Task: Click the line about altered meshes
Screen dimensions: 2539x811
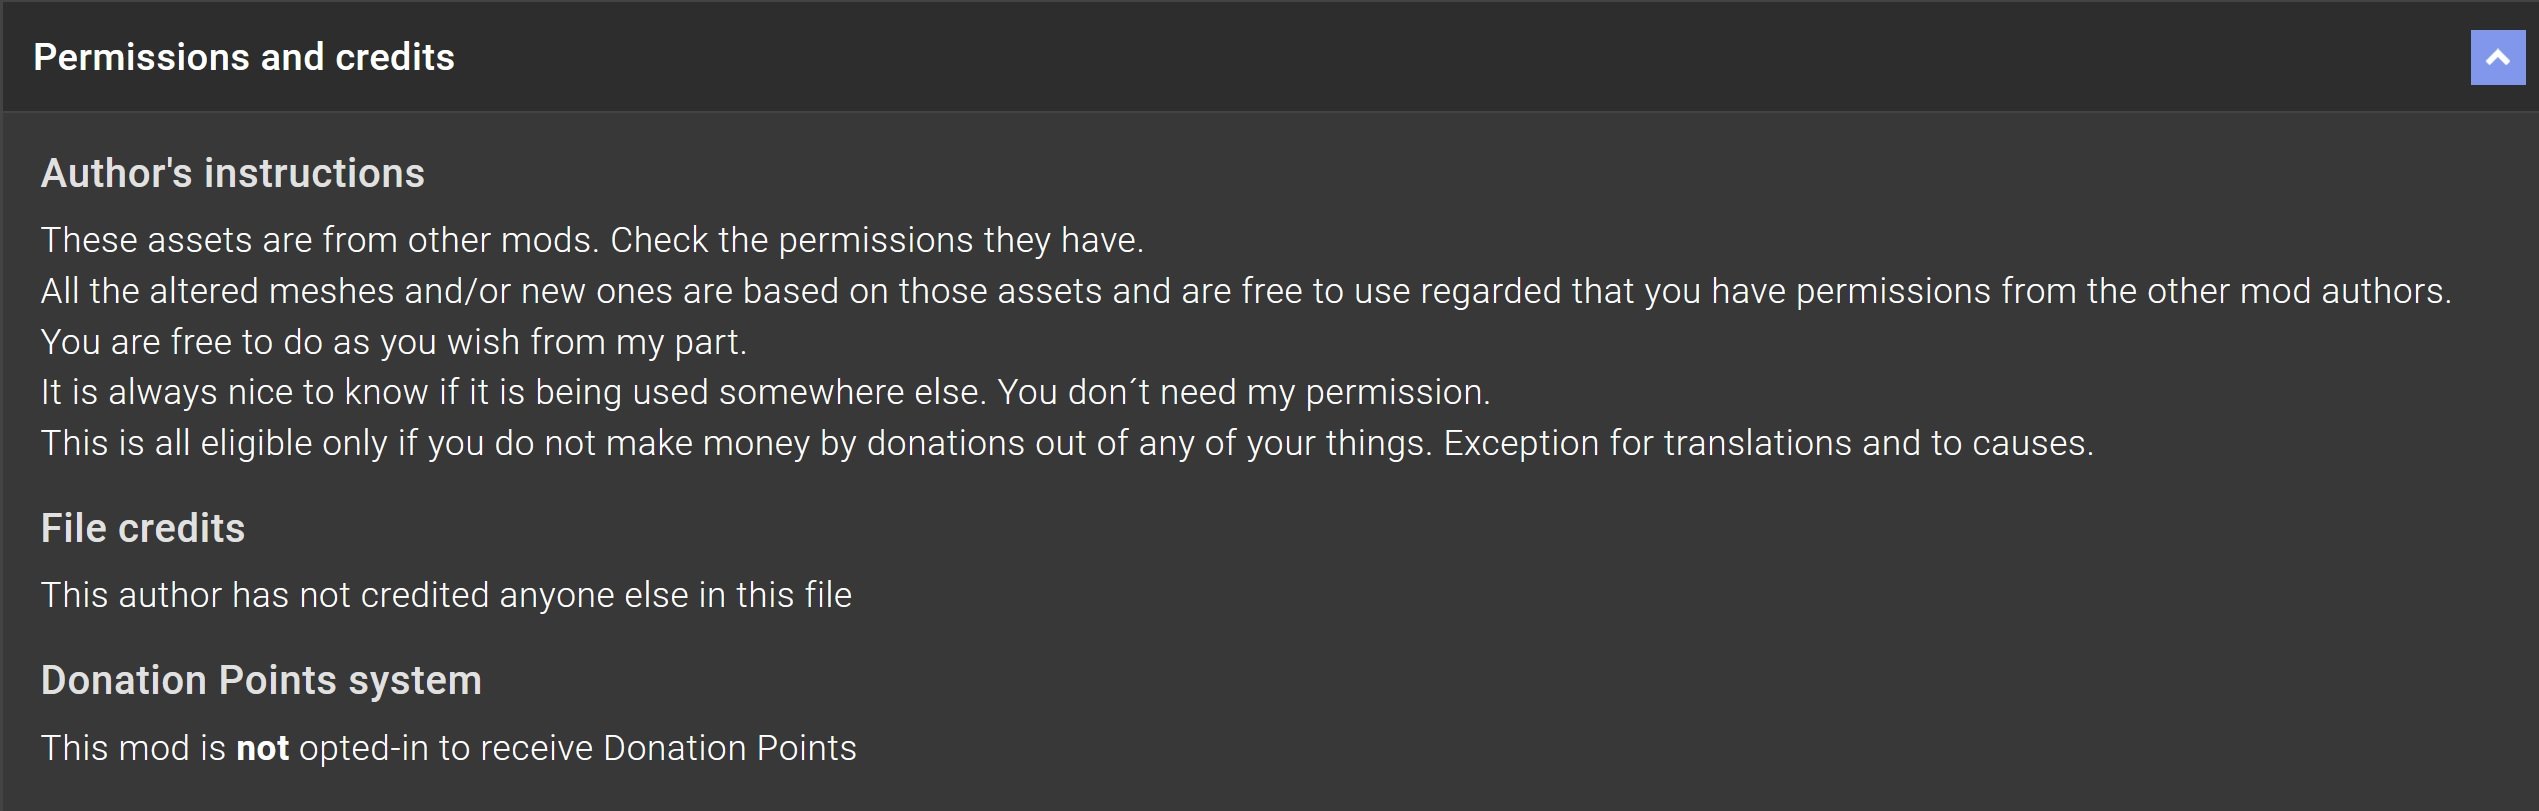Action: tap(1246, 291)
